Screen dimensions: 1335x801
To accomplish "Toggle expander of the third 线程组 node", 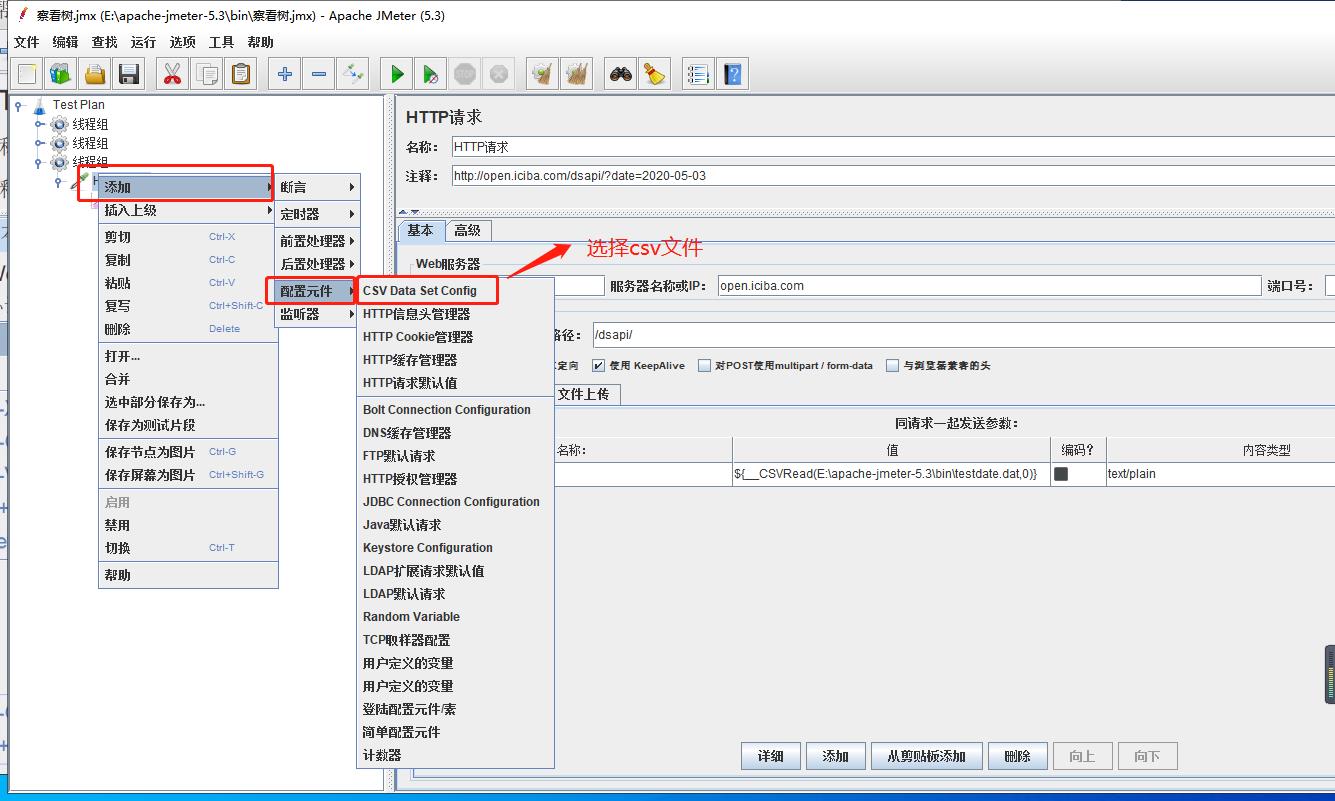I will (x=40, y=162).
